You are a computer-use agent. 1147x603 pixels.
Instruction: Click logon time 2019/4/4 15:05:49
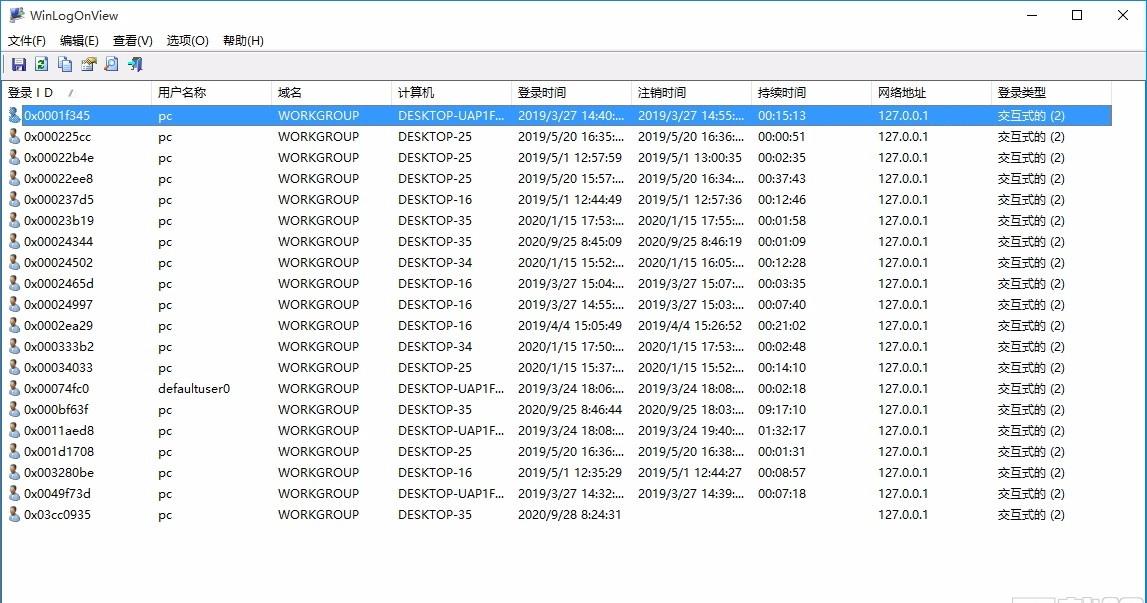click(570, 326)
